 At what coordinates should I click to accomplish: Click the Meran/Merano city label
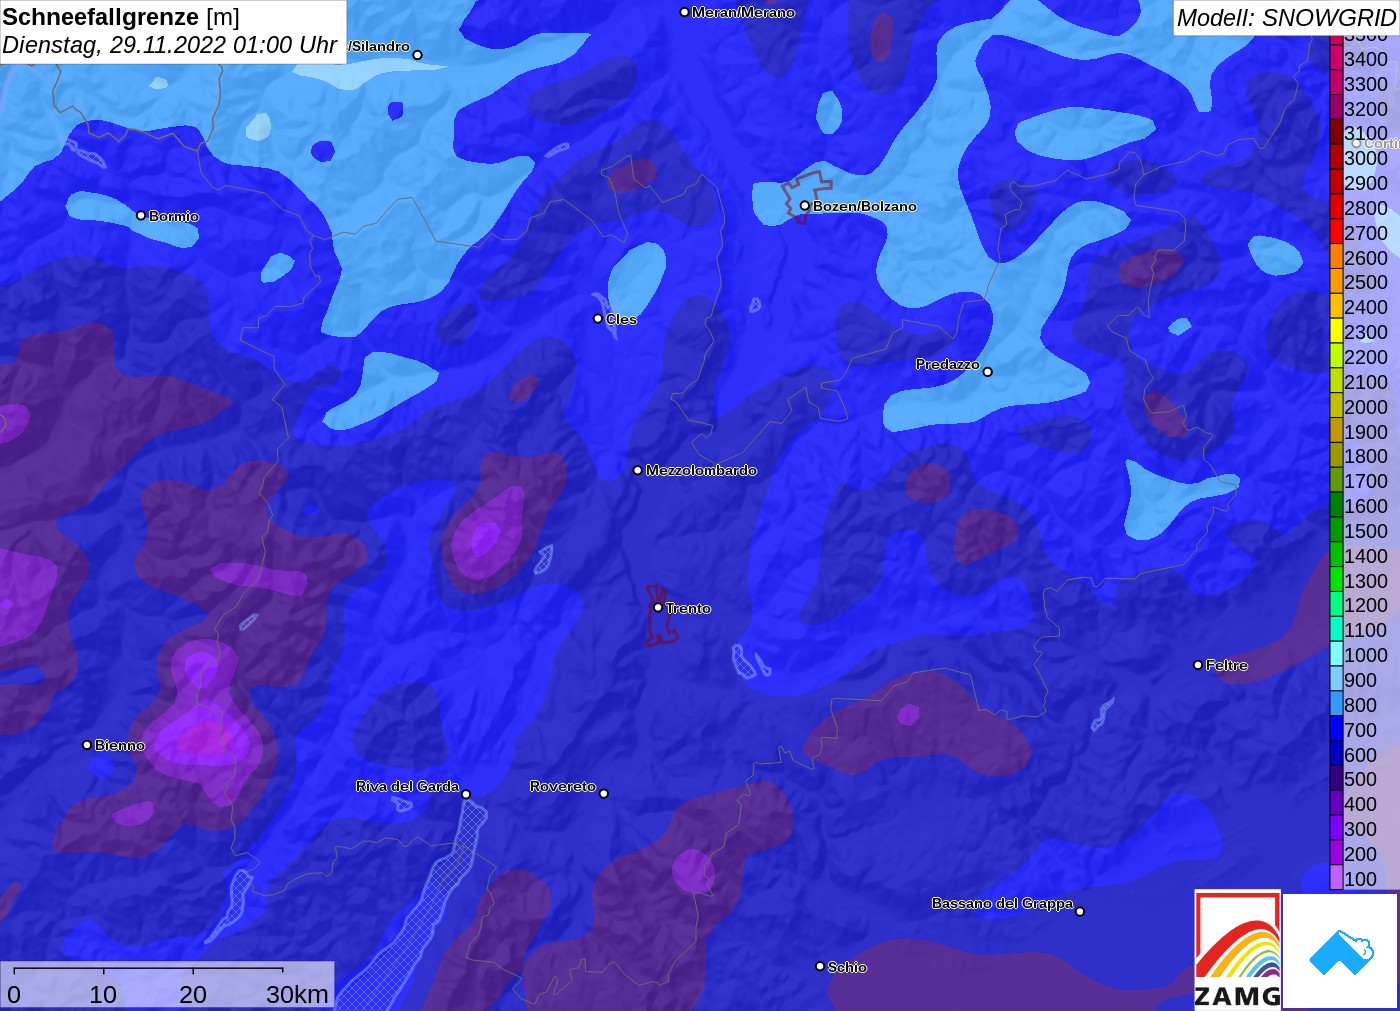(743, 12)
